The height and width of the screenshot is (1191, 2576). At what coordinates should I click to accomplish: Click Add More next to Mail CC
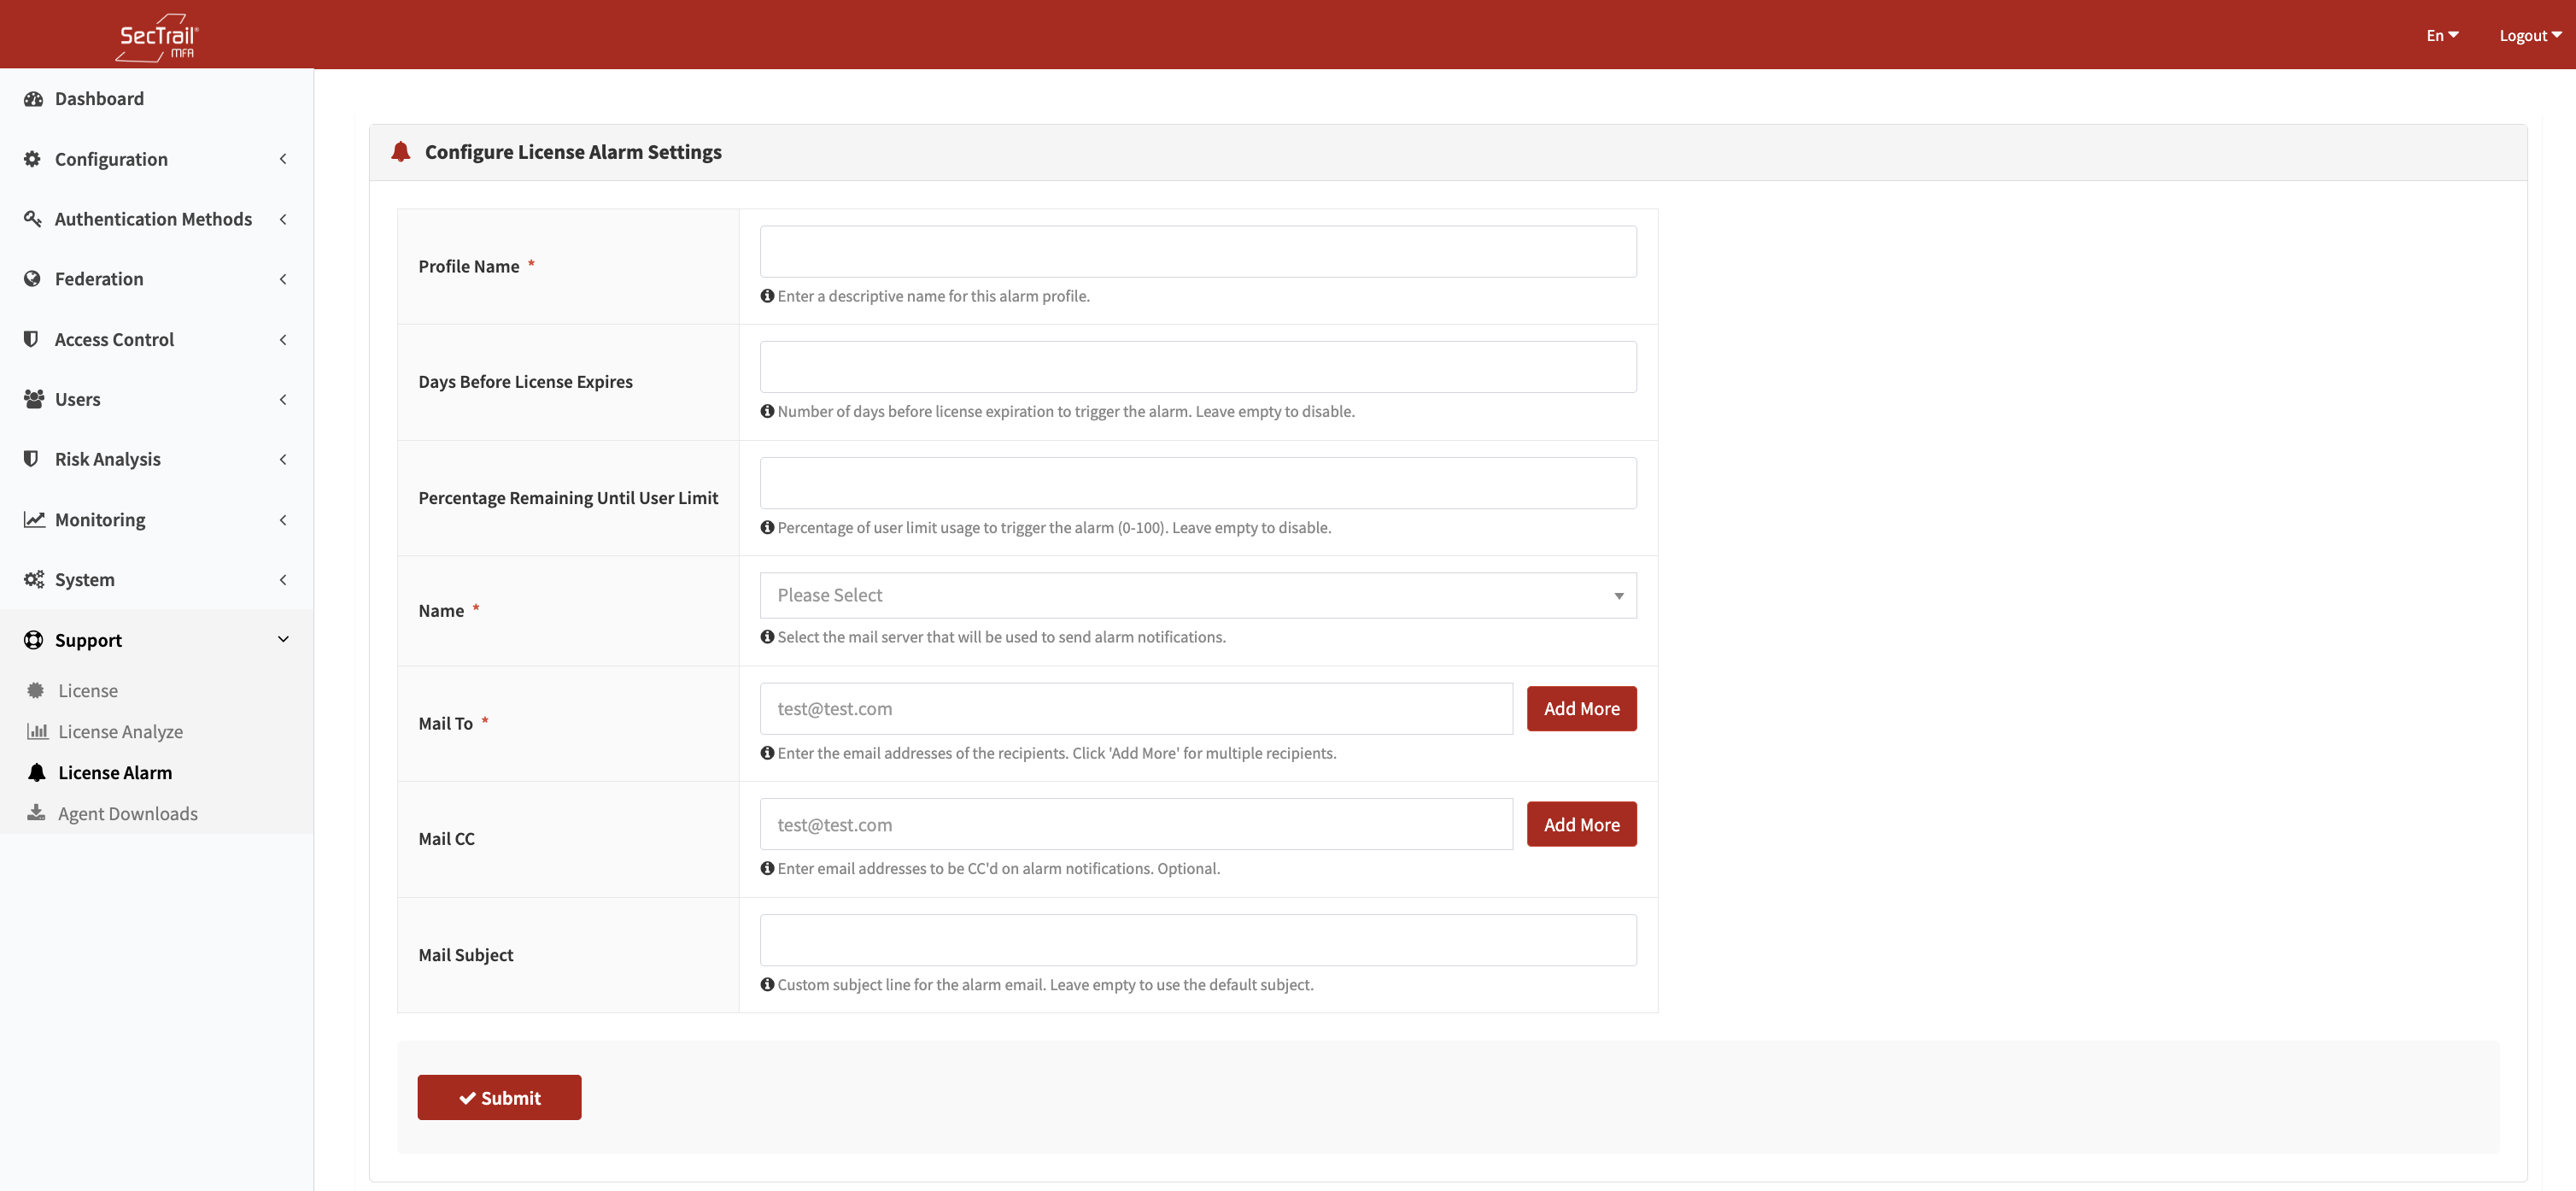coord(1581,824)
